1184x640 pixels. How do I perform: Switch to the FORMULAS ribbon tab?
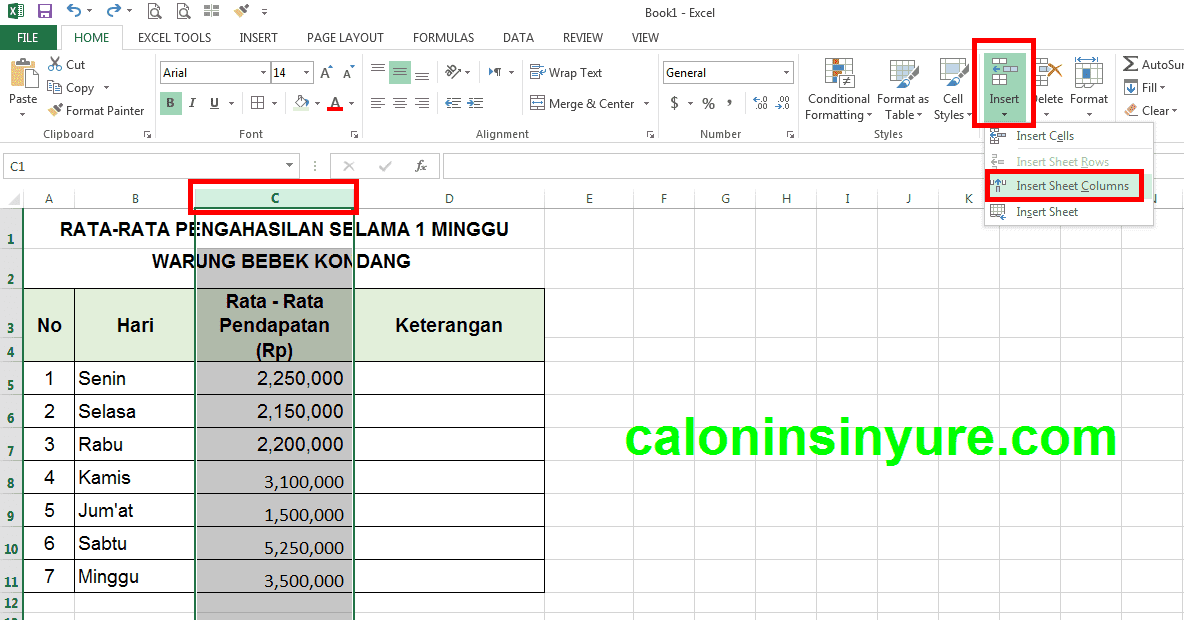[443, 37]
